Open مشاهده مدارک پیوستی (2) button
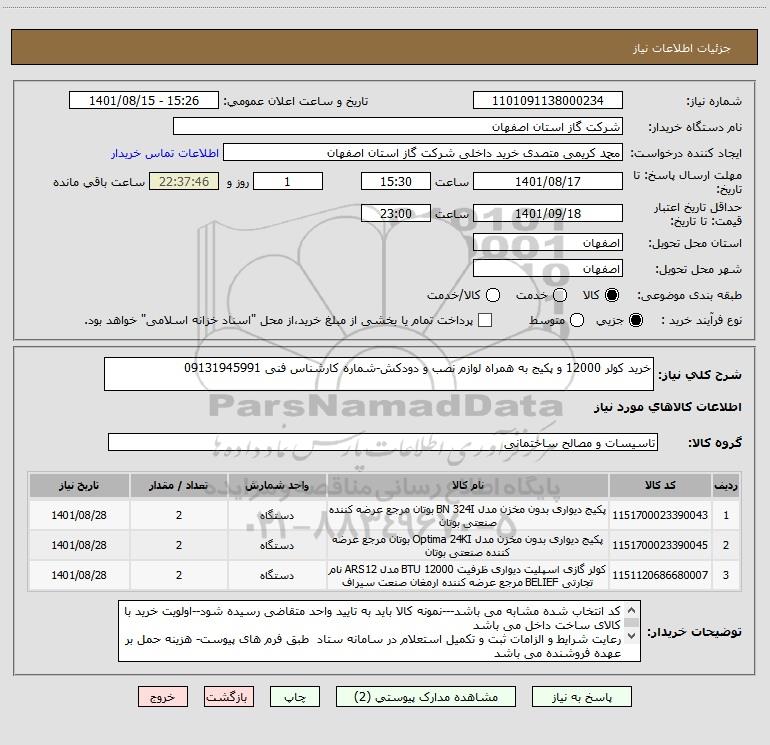This screenshot has height=745, width=770. pyautogui.click(x=426, y=697)
